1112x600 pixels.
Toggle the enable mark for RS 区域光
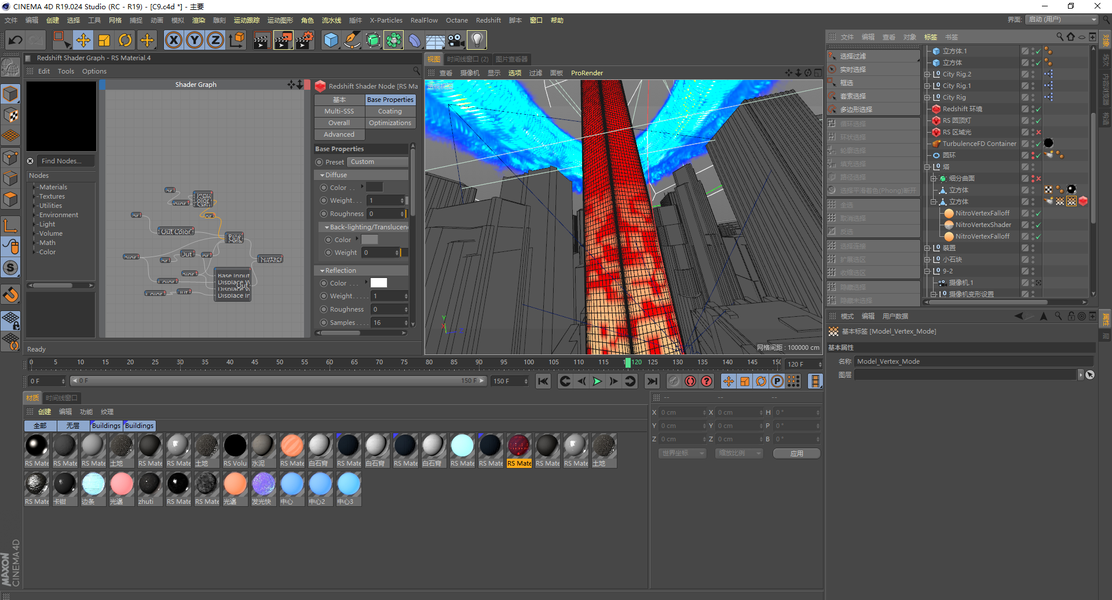click(x=1038, y=132)
